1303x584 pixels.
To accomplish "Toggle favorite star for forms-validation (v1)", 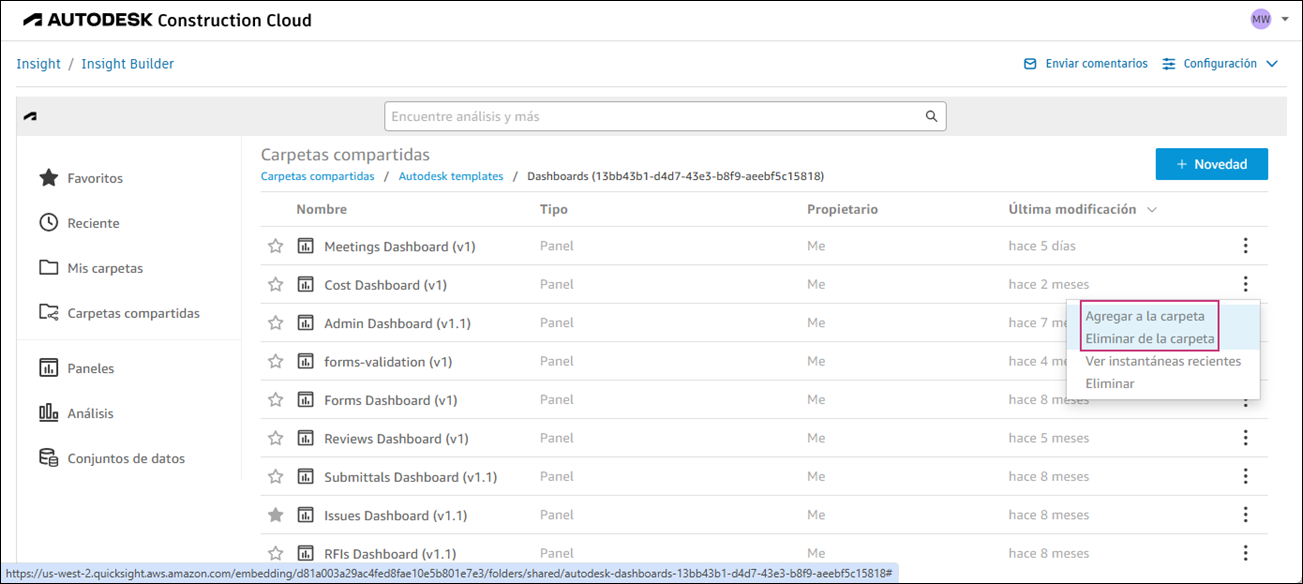I will tap(275, 361).
